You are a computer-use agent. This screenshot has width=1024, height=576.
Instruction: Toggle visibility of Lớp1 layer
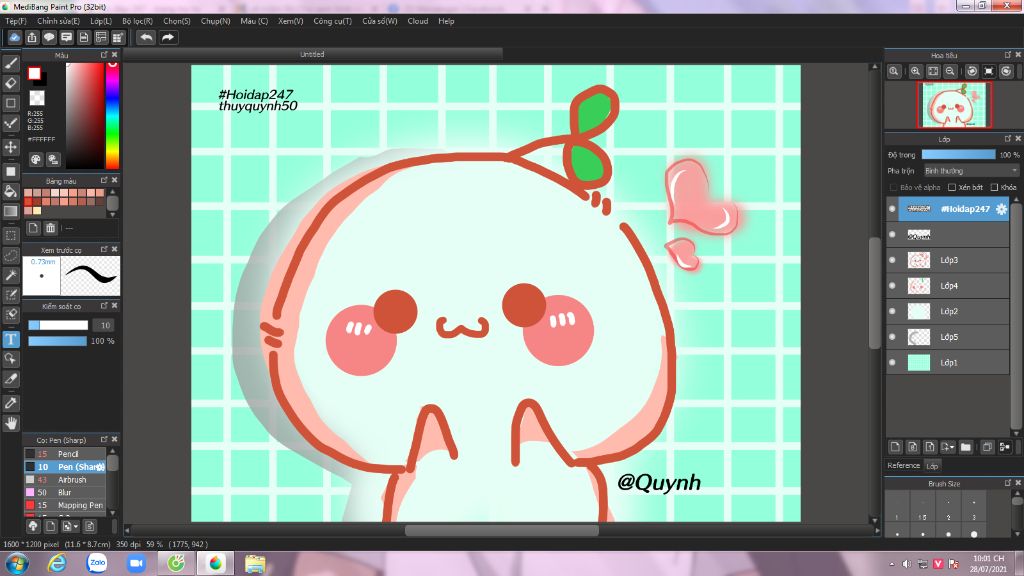(x=892, y=362)
